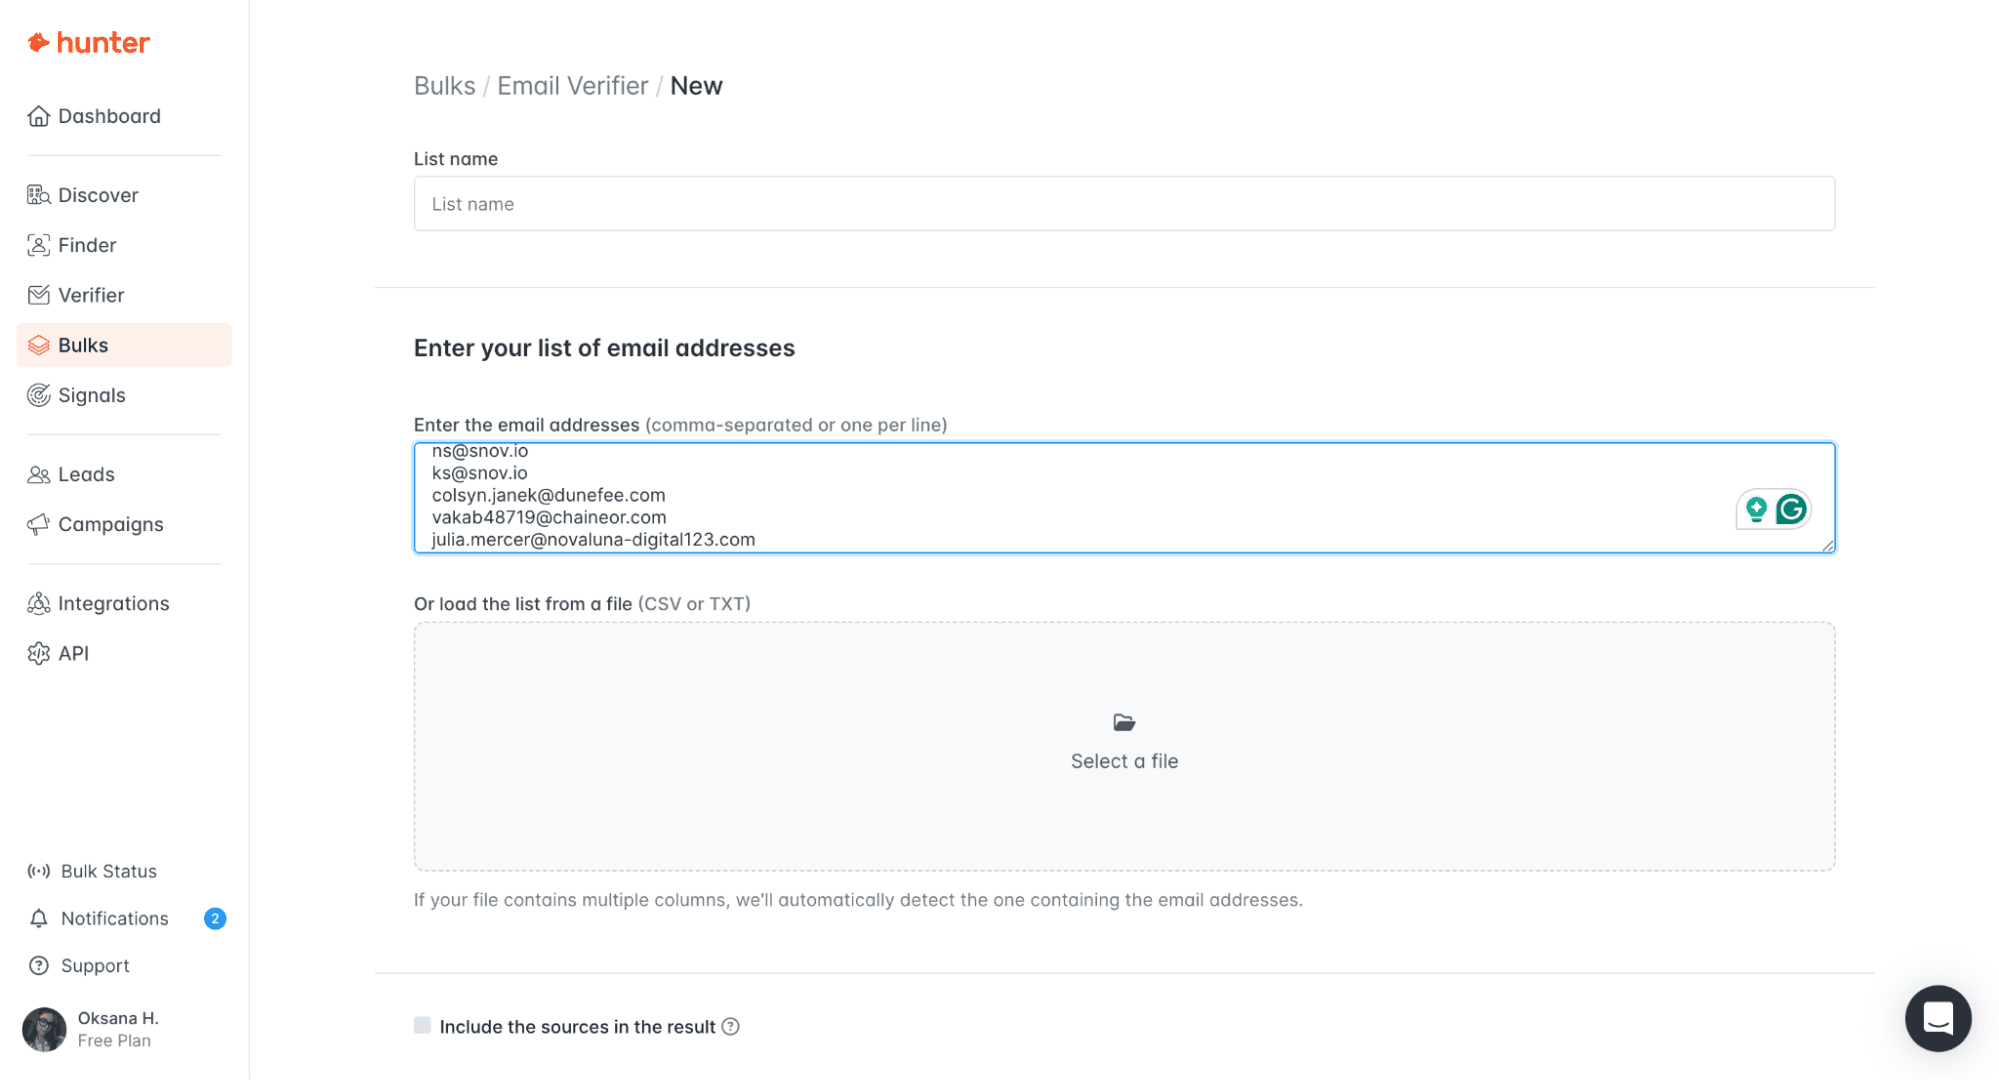Viewport: 1999px width, 1080px height.
Task: Go to the Finder section
Action: click(86, 245)
